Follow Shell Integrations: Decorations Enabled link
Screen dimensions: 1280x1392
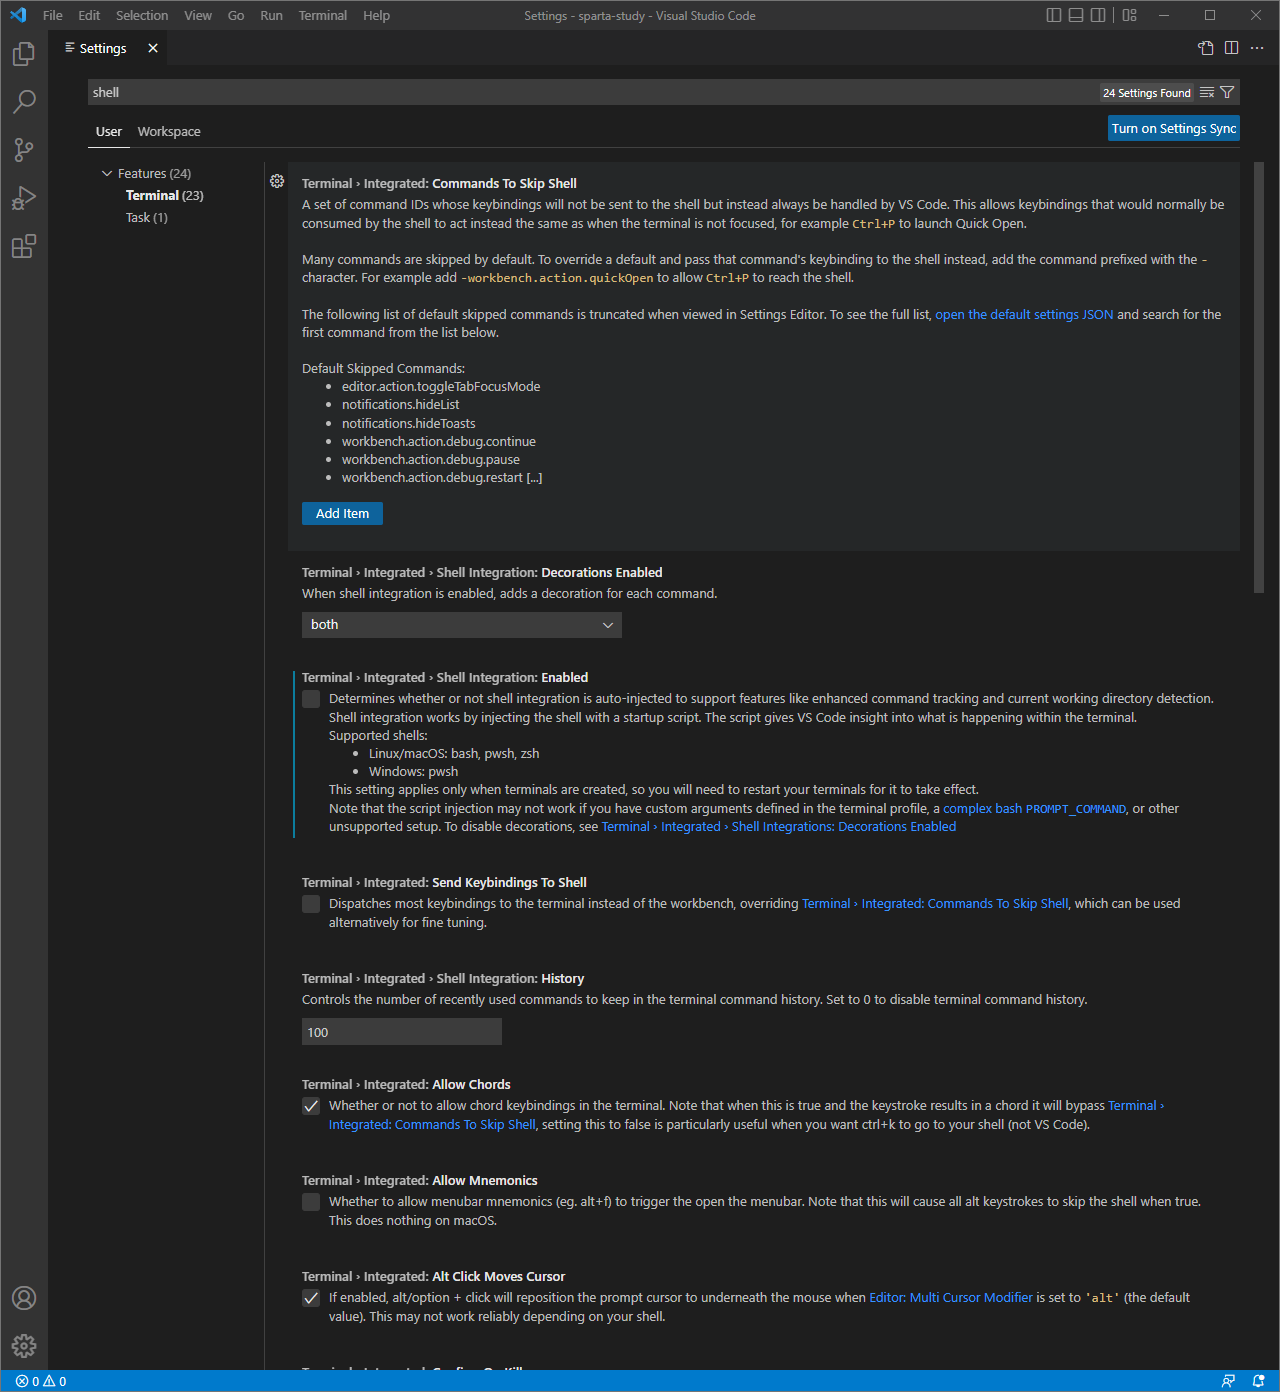779,827
